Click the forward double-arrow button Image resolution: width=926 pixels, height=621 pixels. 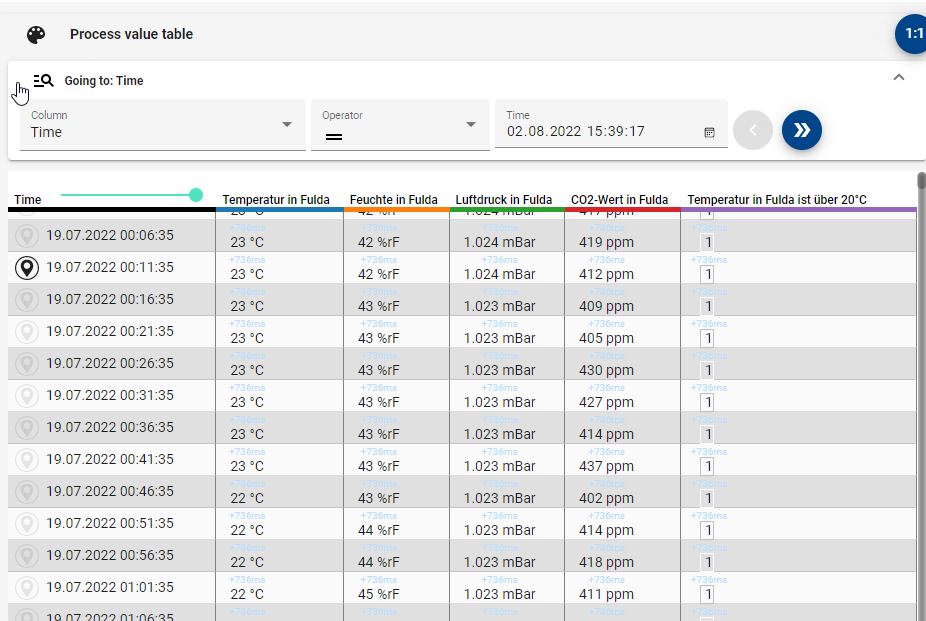[x=801, y=130]
